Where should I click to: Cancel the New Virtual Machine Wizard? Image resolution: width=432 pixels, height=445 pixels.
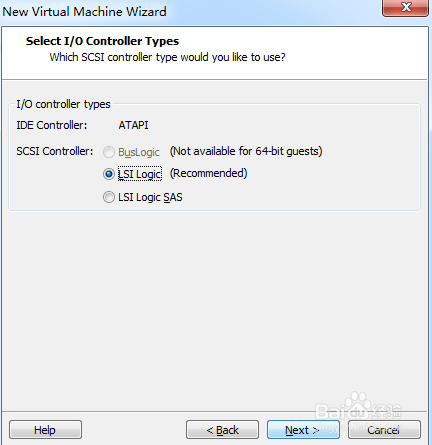[x=384, y=430]
